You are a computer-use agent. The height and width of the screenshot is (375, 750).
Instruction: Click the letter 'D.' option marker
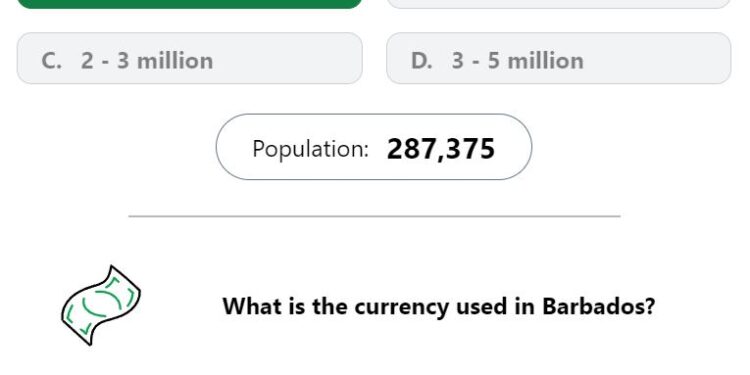tap(421, 61)
